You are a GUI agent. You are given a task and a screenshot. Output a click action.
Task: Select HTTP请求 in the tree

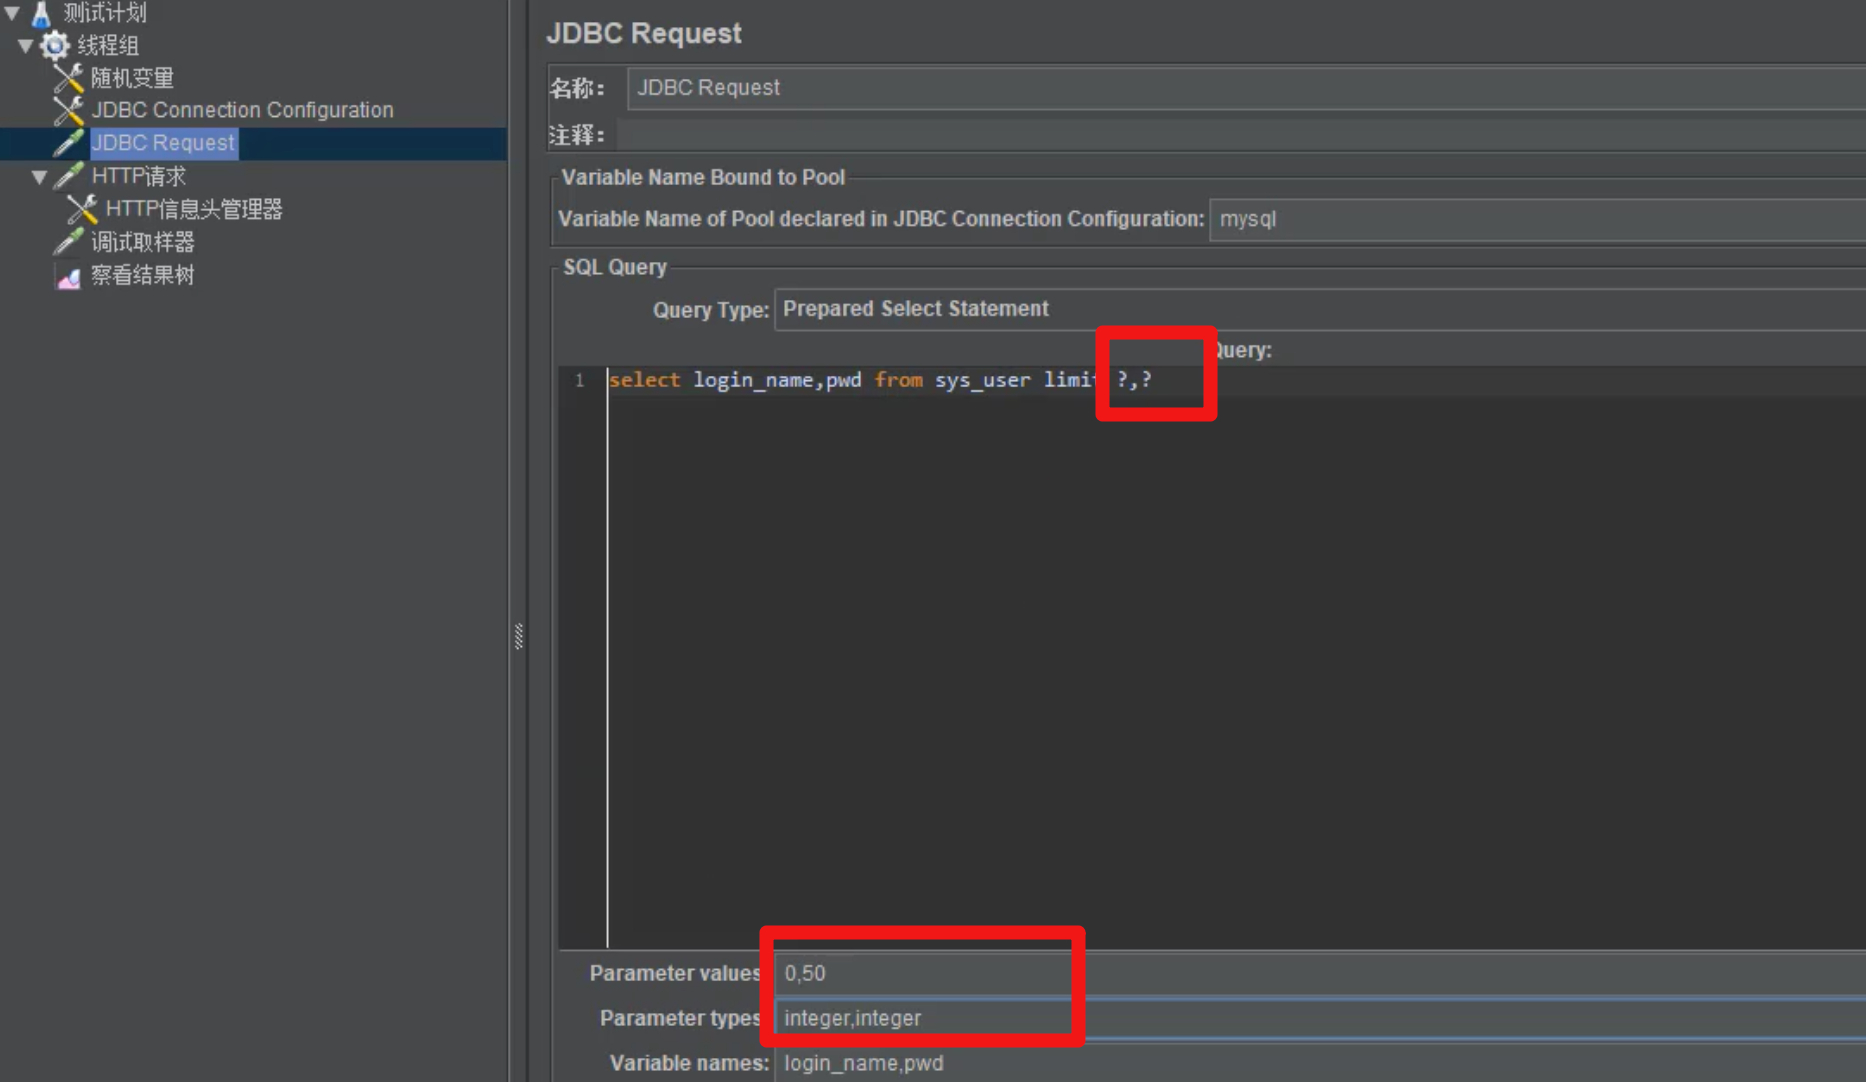click(139, 176)
